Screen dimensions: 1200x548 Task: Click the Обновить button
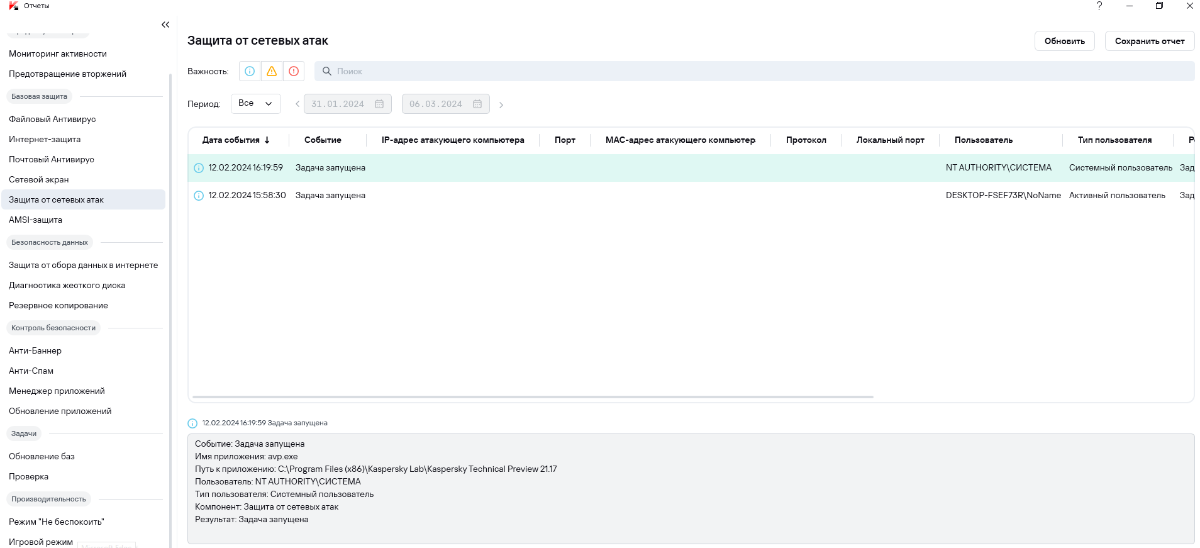point(1065,41)
